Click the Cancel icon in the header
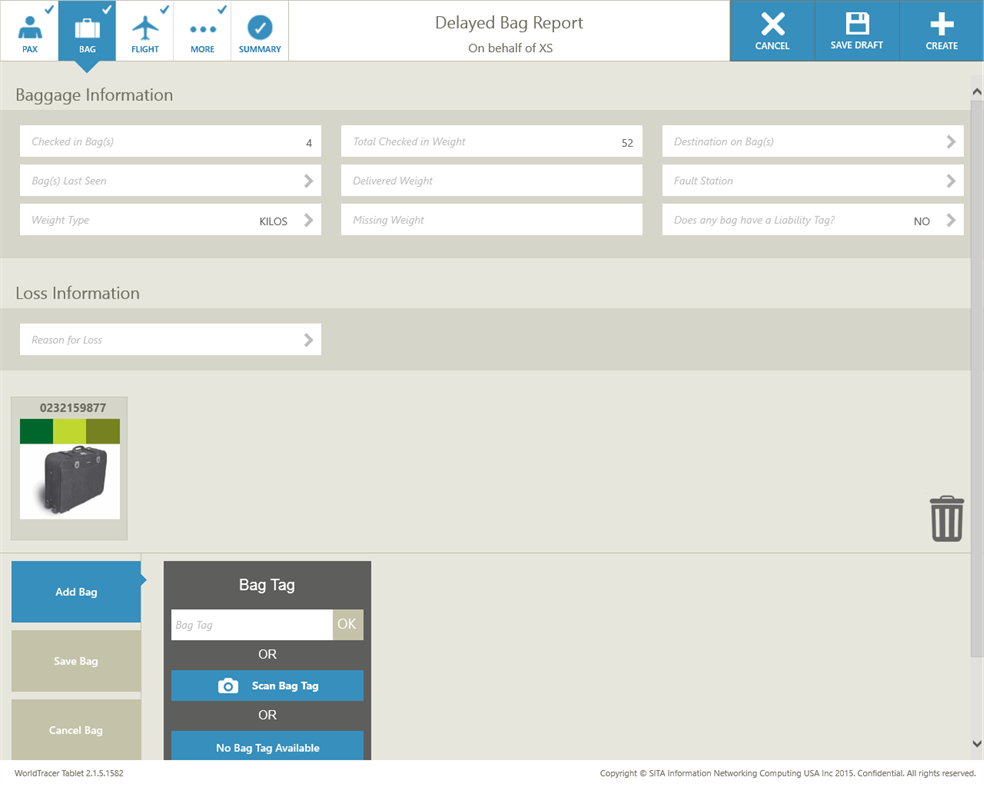 point(771,30)
